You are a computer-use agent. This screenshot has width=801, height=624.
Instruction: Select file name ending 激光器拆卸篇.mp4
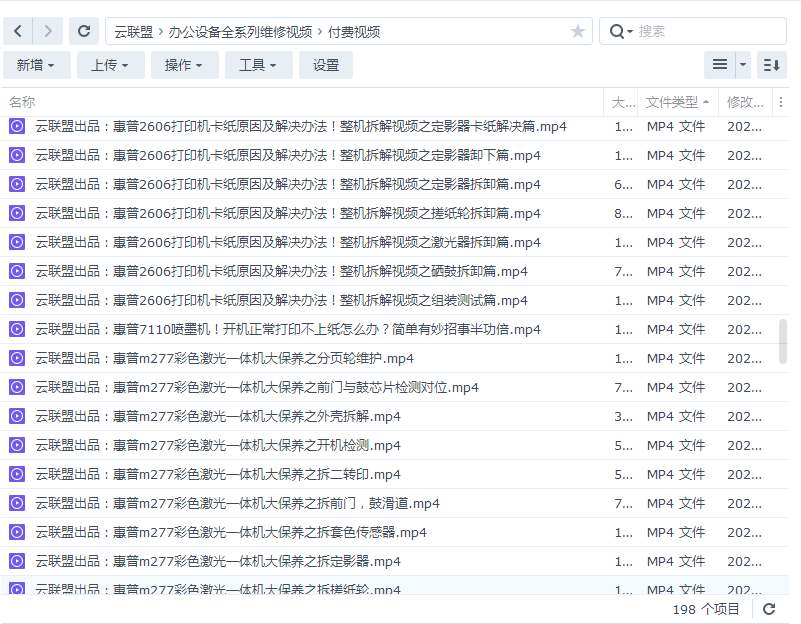[x=288, y=243]
